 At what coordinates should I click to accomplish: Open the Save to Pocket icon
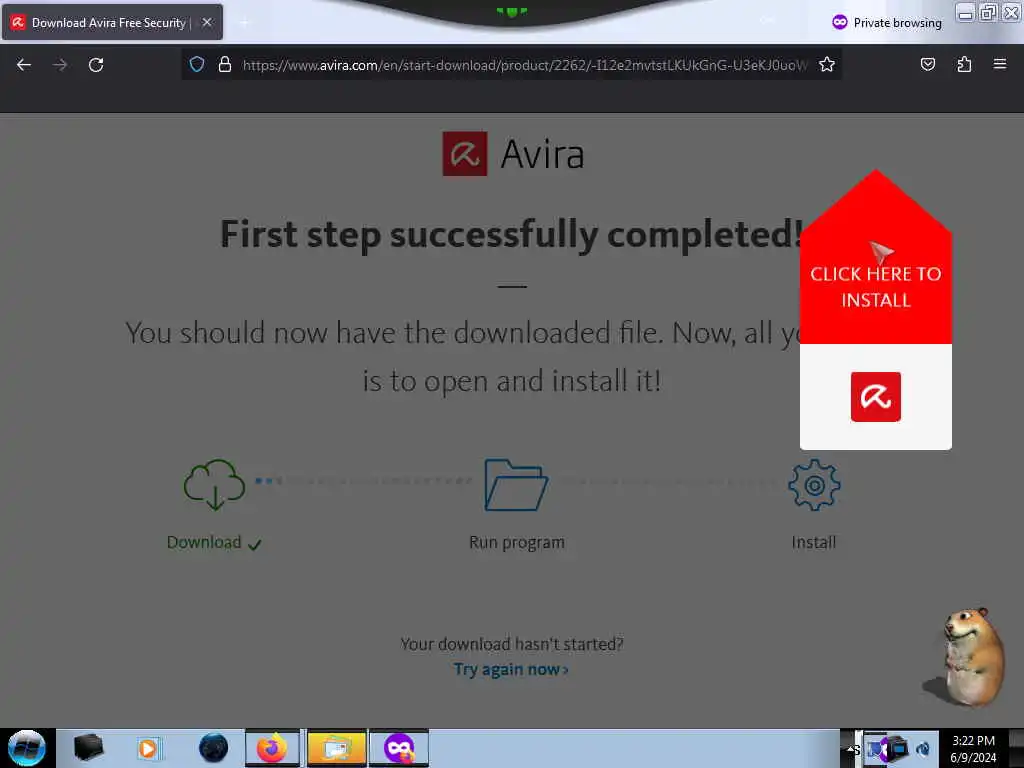pos(927,64)
